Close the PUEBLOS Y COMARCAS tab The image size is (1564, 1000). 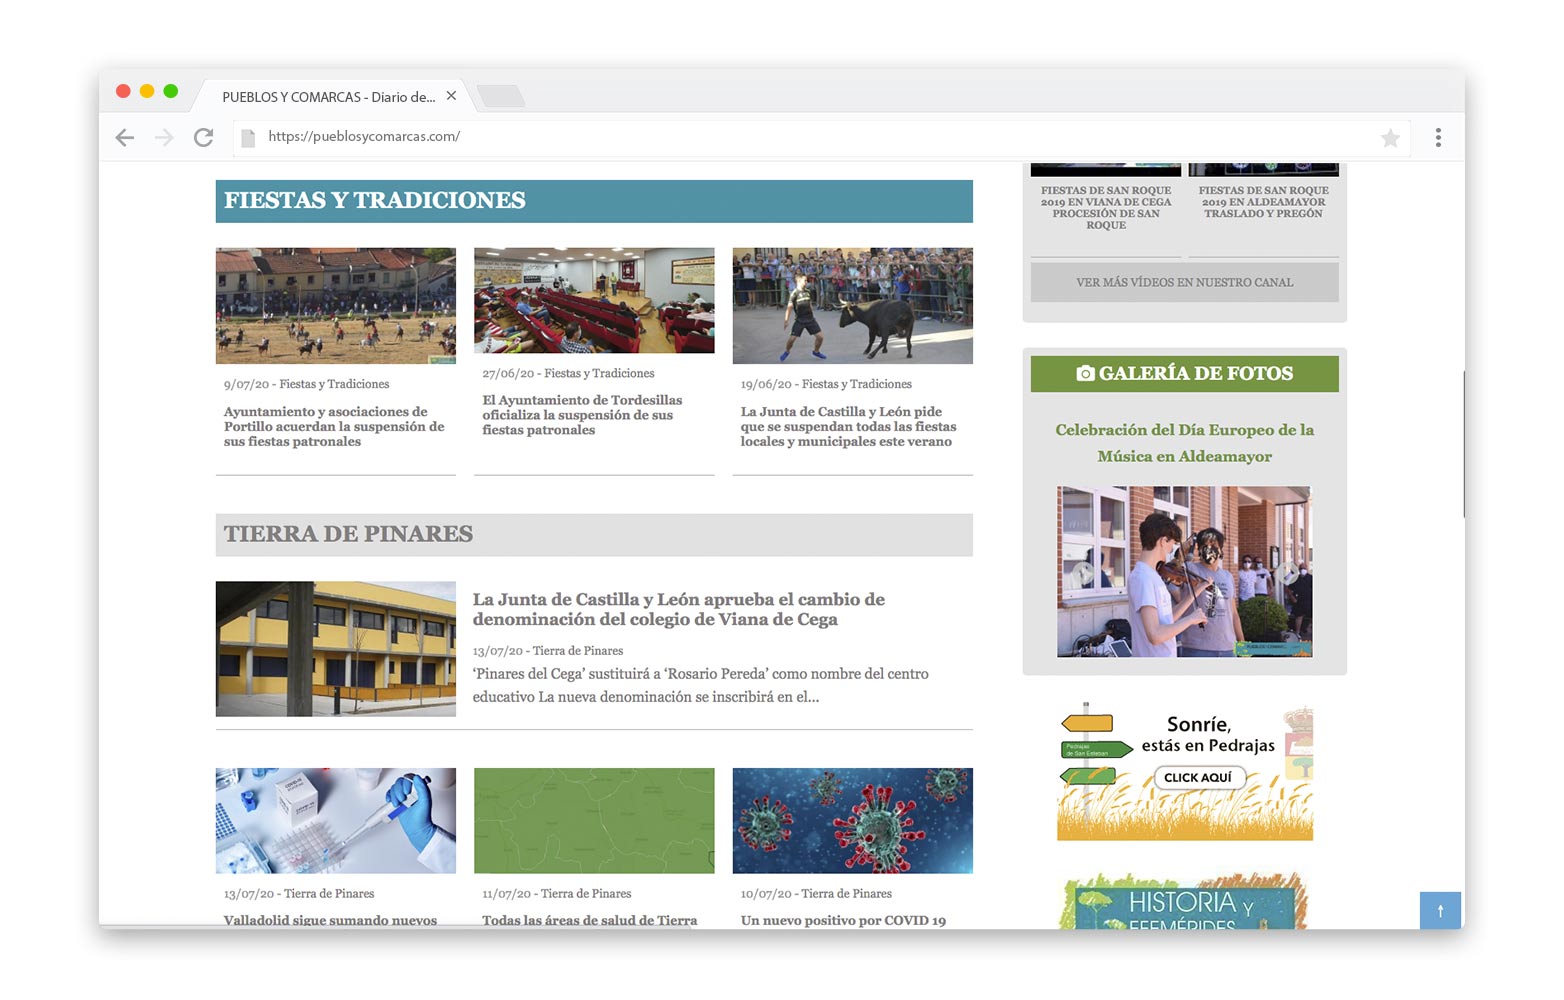451,96
